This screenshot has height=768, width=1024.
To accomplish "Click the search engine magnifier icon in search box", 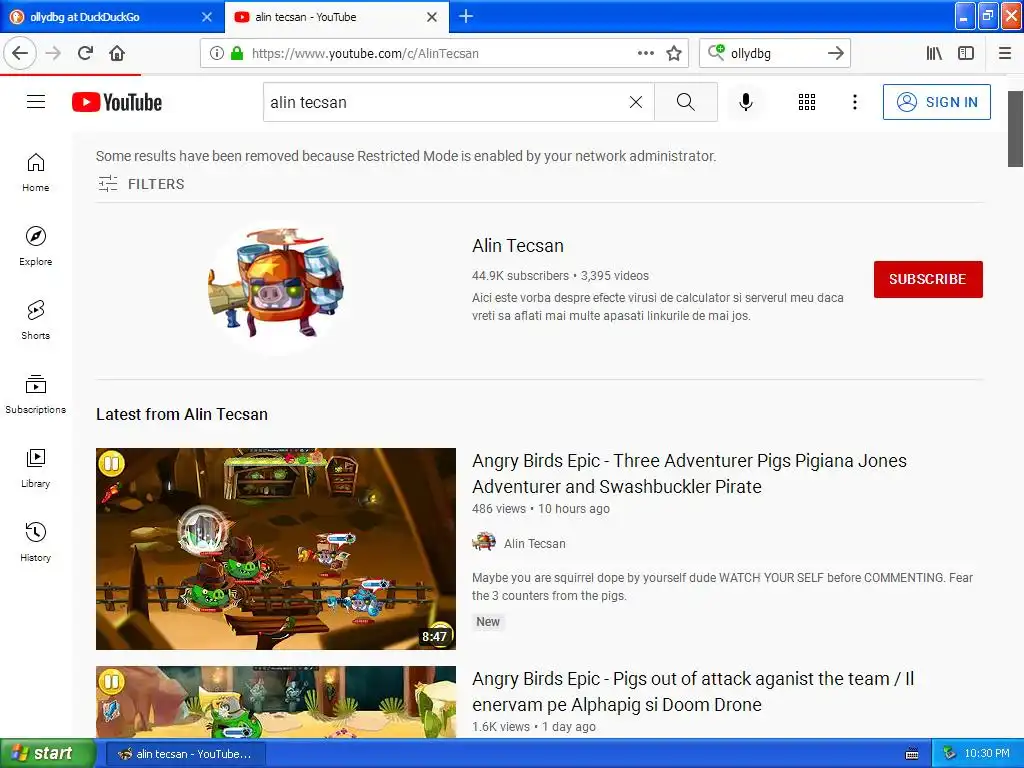I will point(716,52).
